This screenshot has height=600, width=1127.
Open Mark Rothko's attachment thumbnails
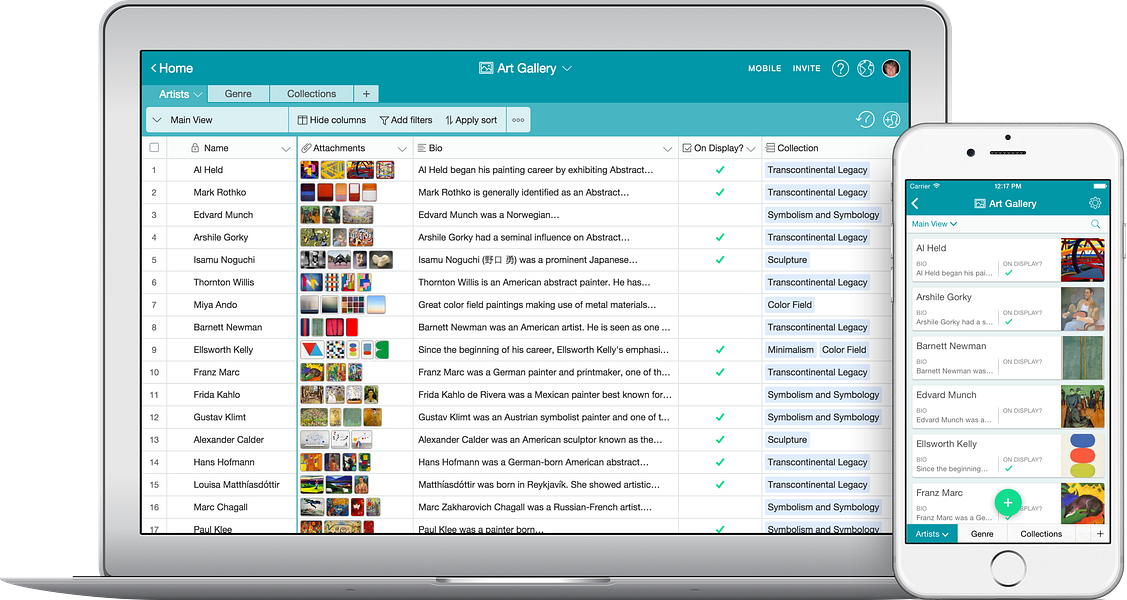pyautogui.click(x=338, y=193)
